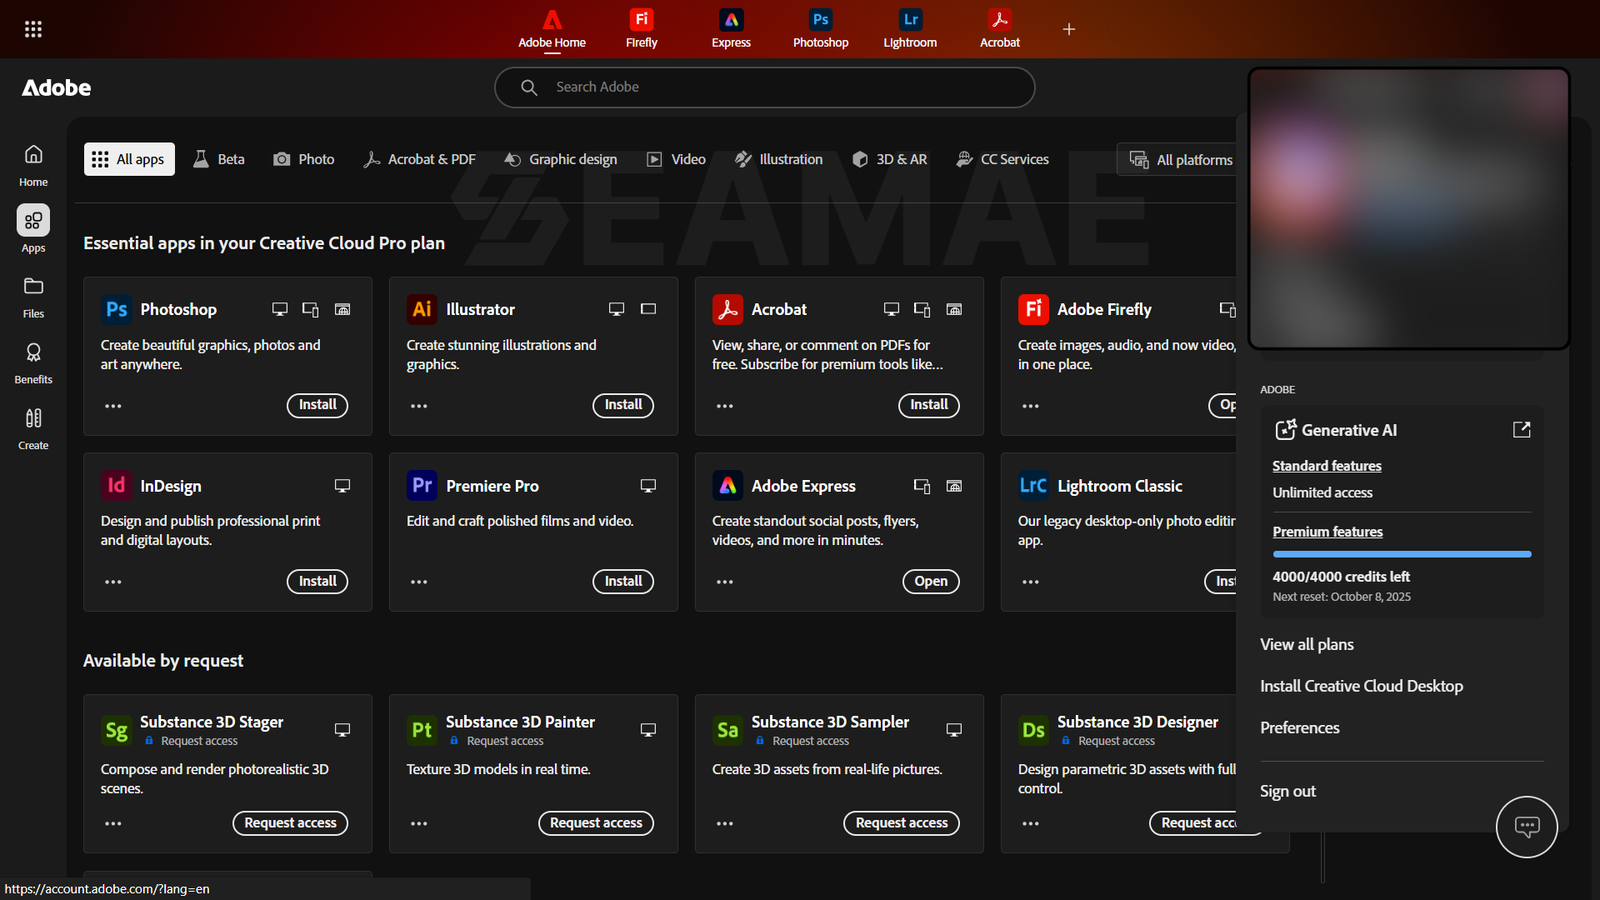
Task: Click the generative credits progress bar
Action: 1402,554
